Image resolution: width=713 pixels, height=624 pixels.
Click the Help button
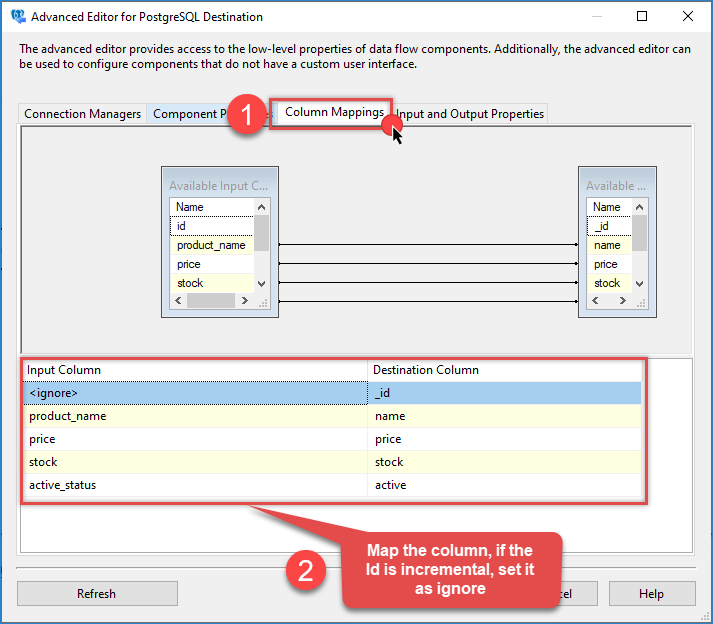[651, 593]
